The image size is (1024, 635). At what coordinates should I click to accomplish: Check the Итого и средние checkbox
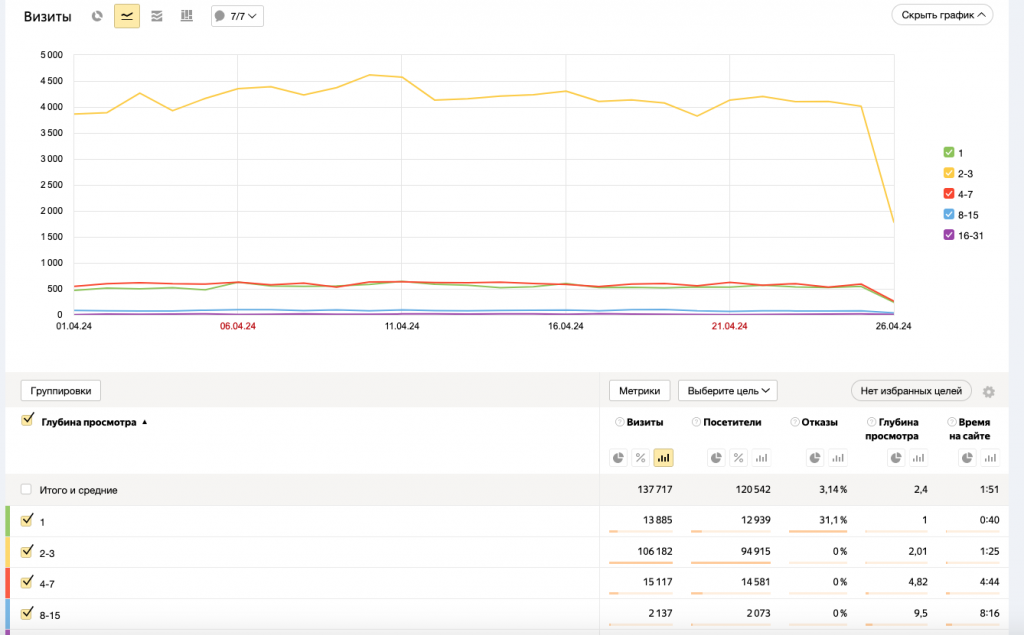[x=26, y=489]
